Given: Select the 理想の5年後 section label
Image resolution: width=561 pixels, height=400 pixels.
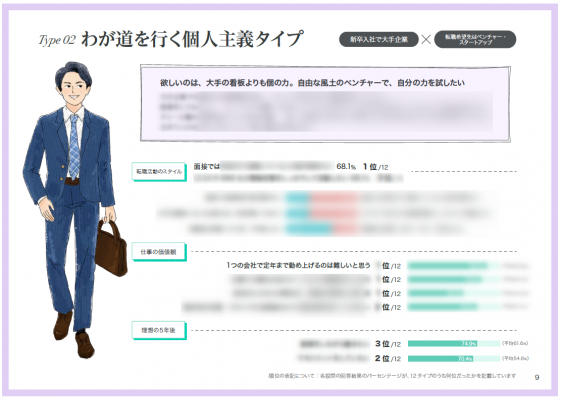Looking at the screenshot, I should point(159,330).
